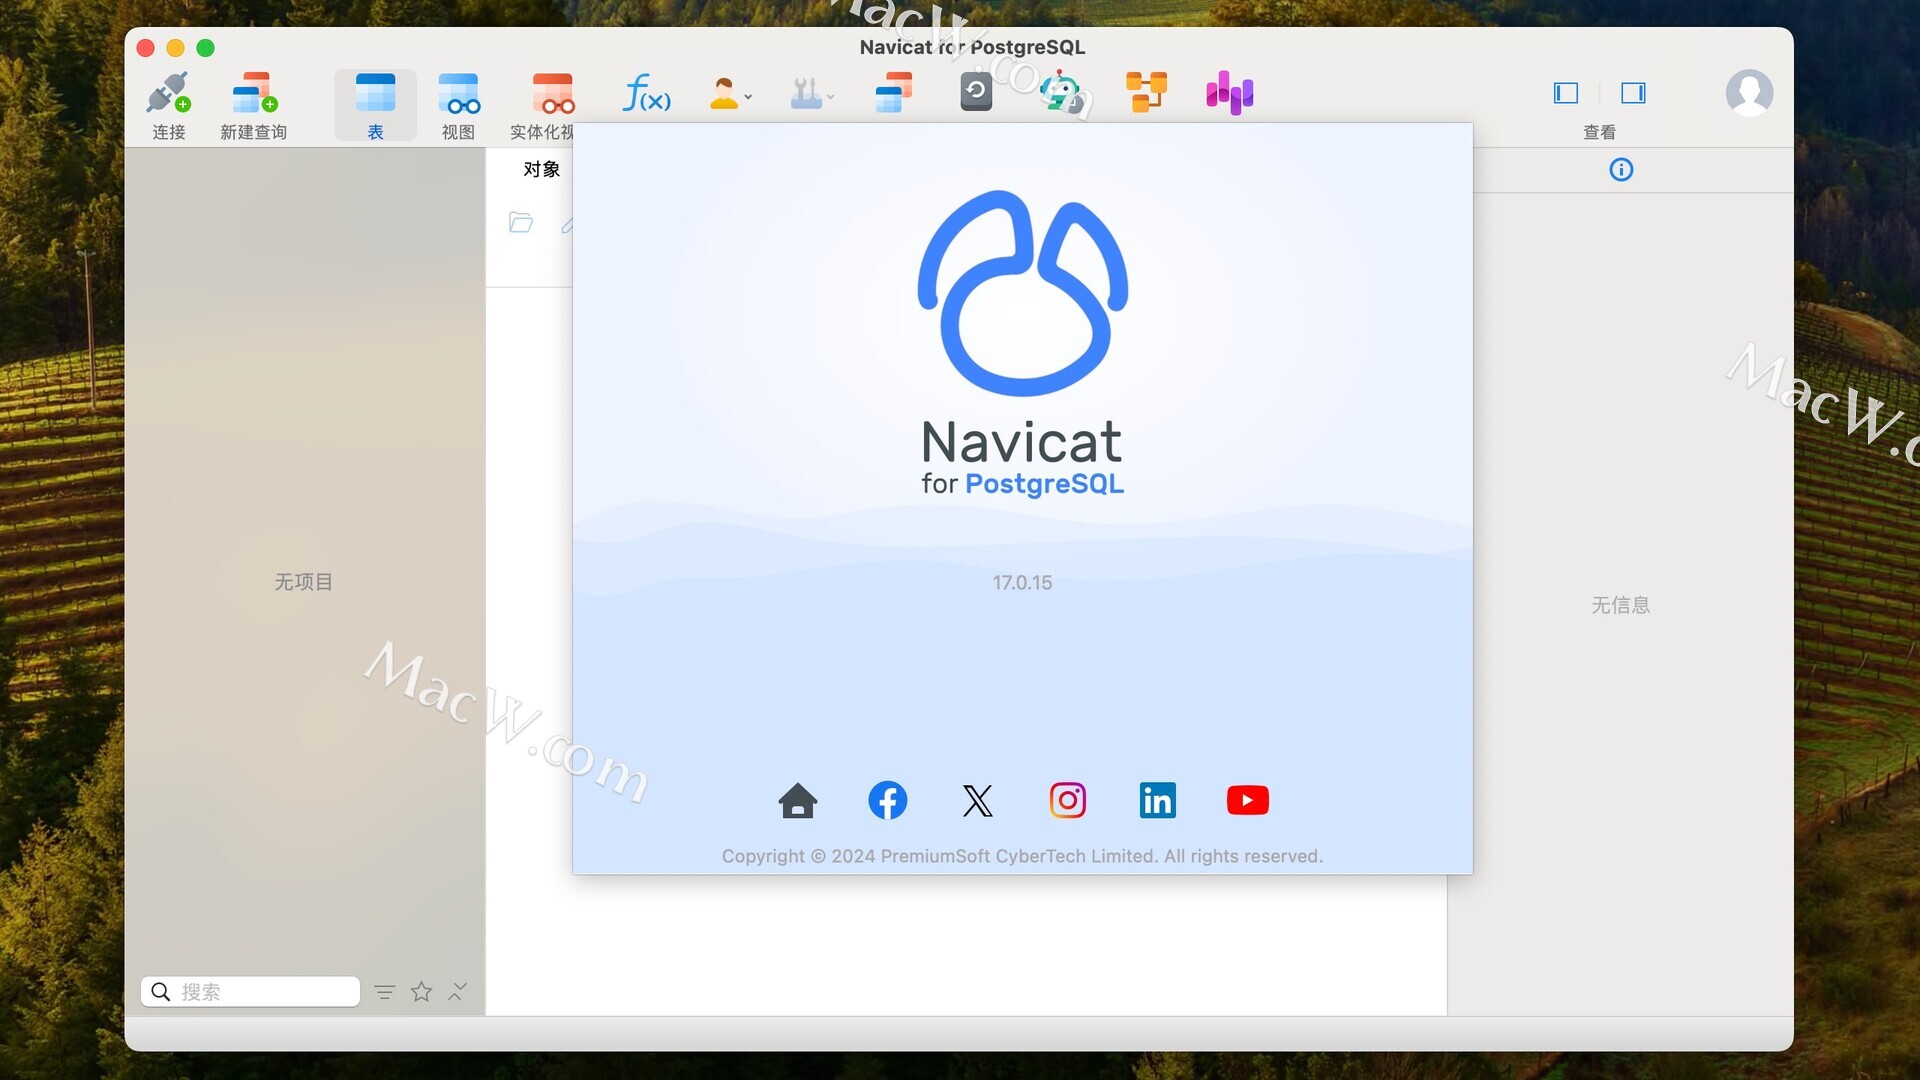Expand the tools icon dropdown arrow

point(830,97)
